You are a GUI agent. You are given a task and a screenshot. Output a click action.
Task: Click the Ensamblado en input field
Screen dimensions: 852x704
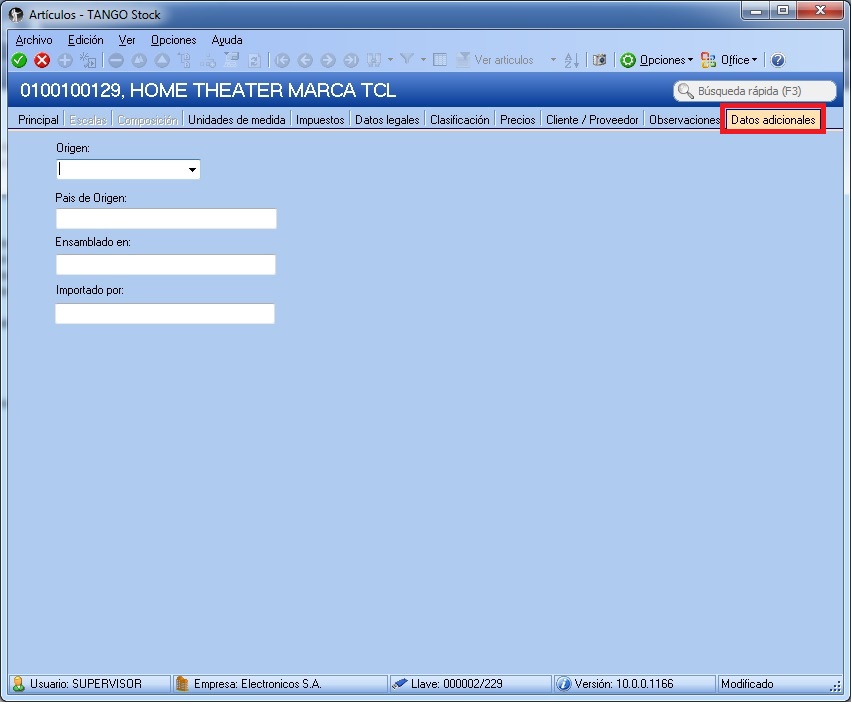tap(166, 265)
